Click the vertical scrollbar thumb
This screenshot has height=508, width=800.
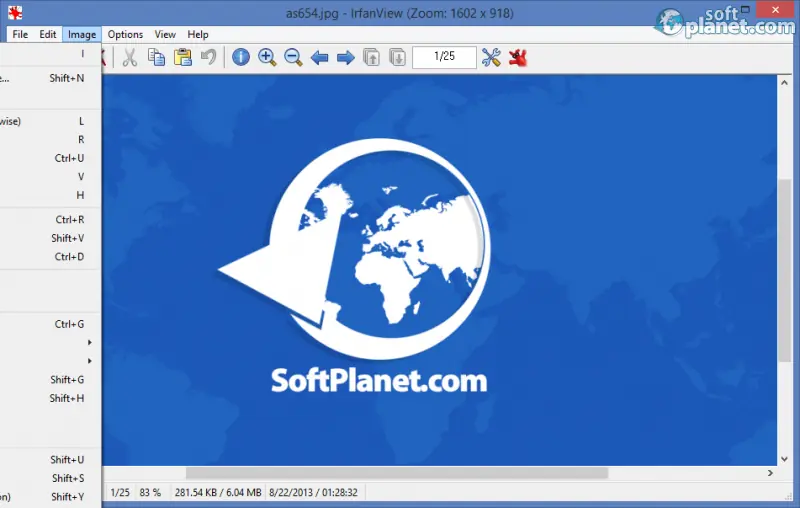(785, 271)
